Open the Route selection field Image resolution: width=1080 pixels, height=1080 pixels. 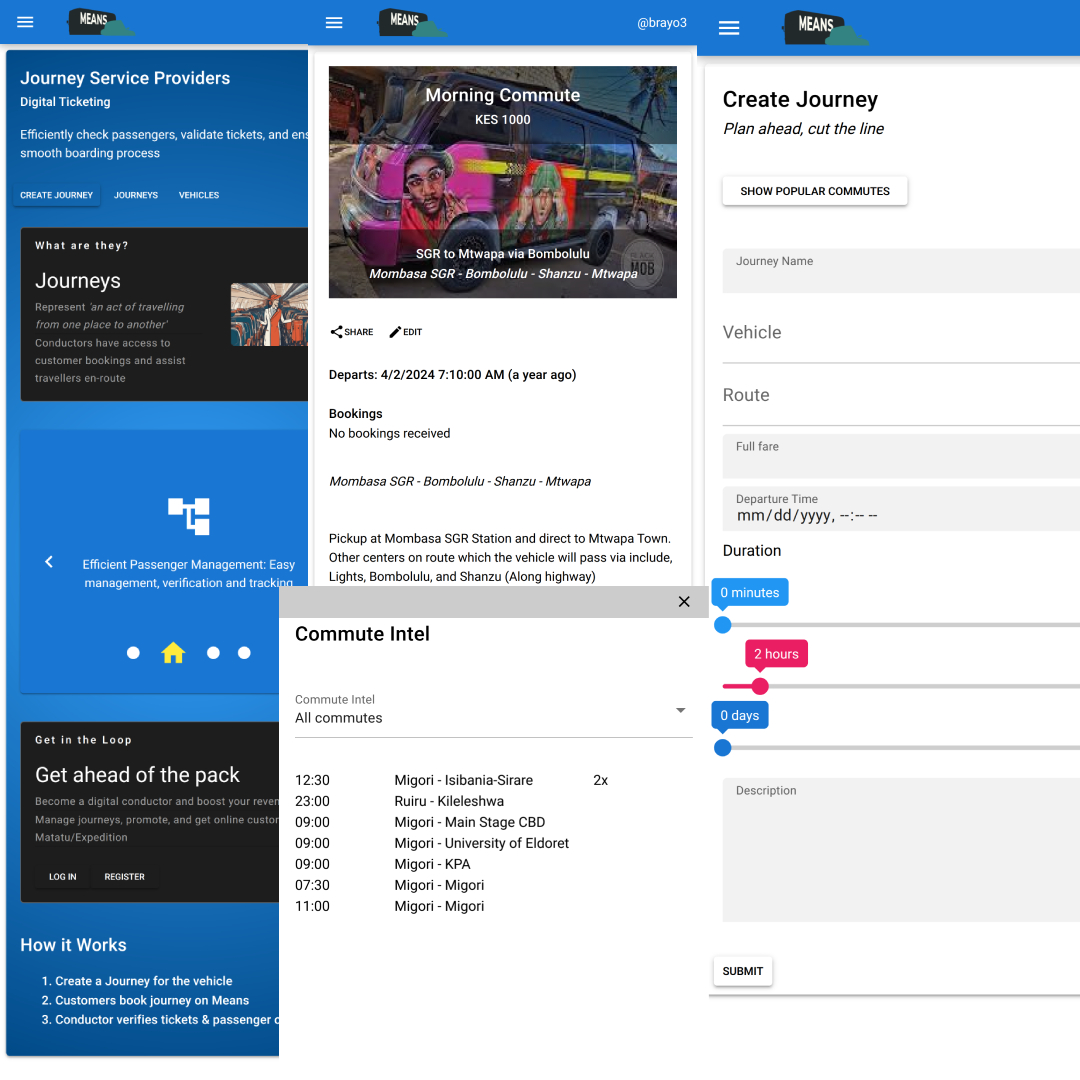tap(900, 396)
